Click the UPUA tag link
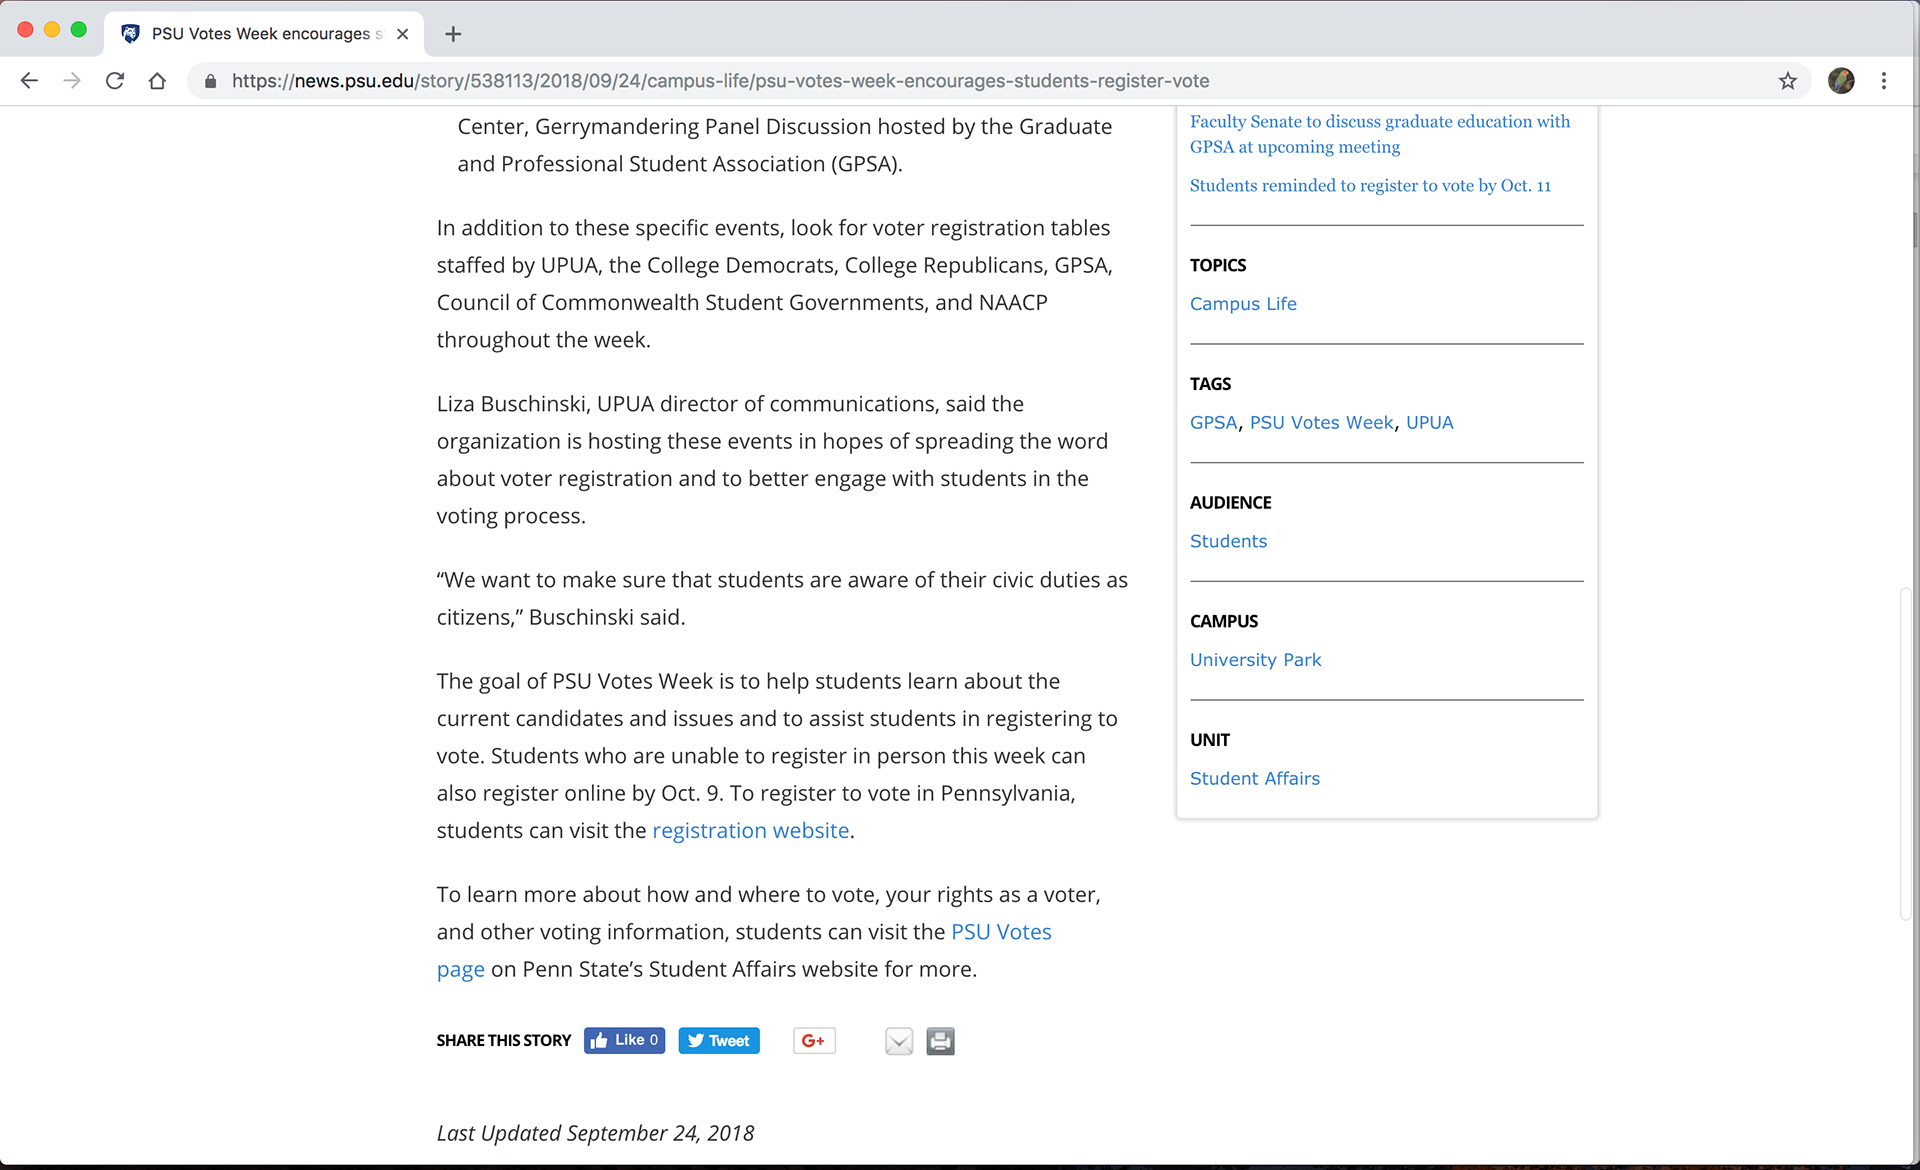The height and width of the screenshot is (1170, 1920). [1429, 422]
